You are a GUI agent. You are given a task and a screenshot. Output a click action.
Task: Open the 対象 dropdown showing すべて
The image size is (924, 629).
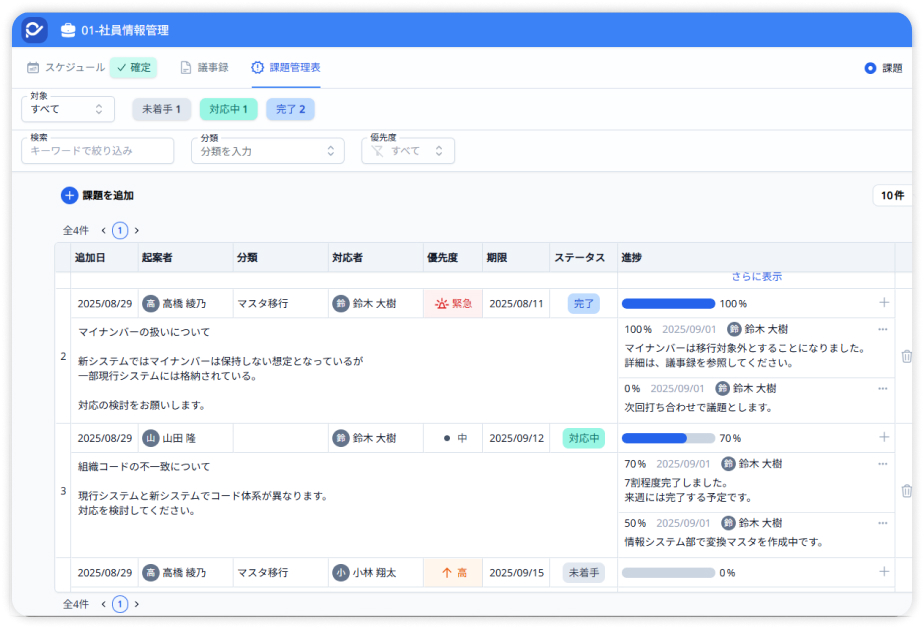click(67, 110)
